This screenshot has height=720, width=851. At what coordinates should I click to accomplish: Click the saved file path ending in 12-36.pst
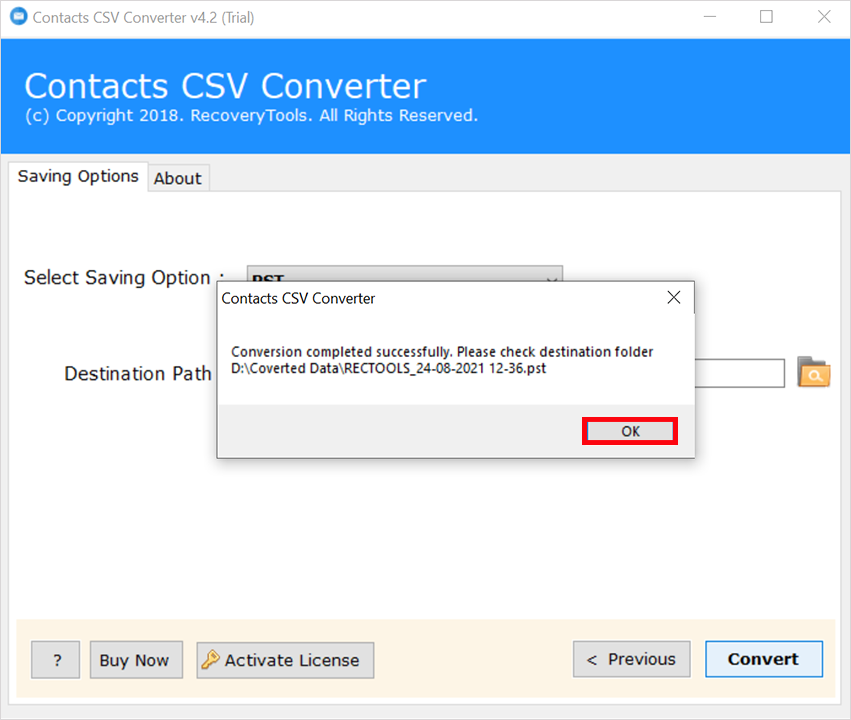(x=389, y=368)
